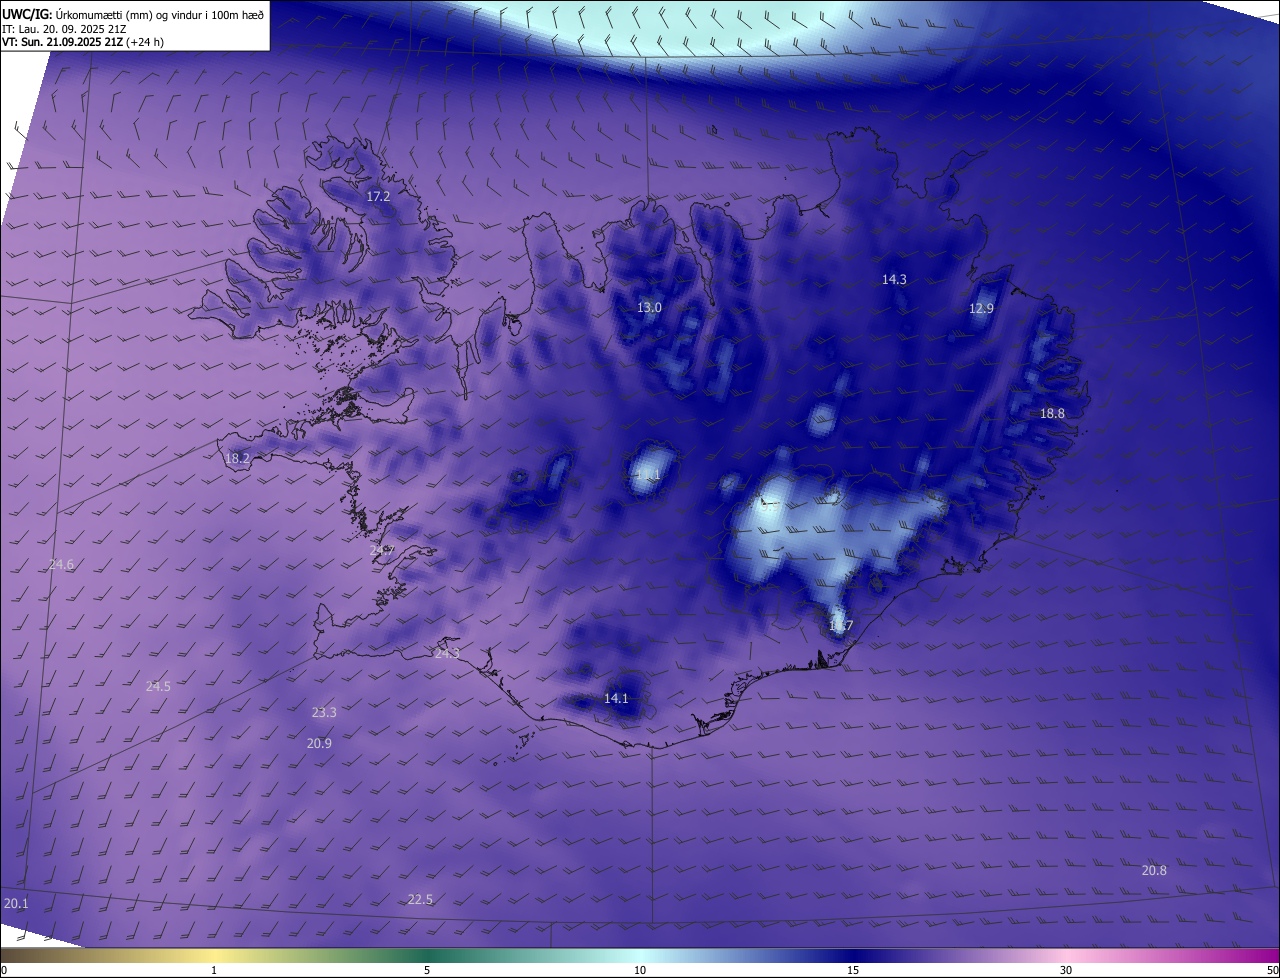Click the colour scale tick labelled 15
Screen dimensions: 1280x978
(x=853, y=970)
